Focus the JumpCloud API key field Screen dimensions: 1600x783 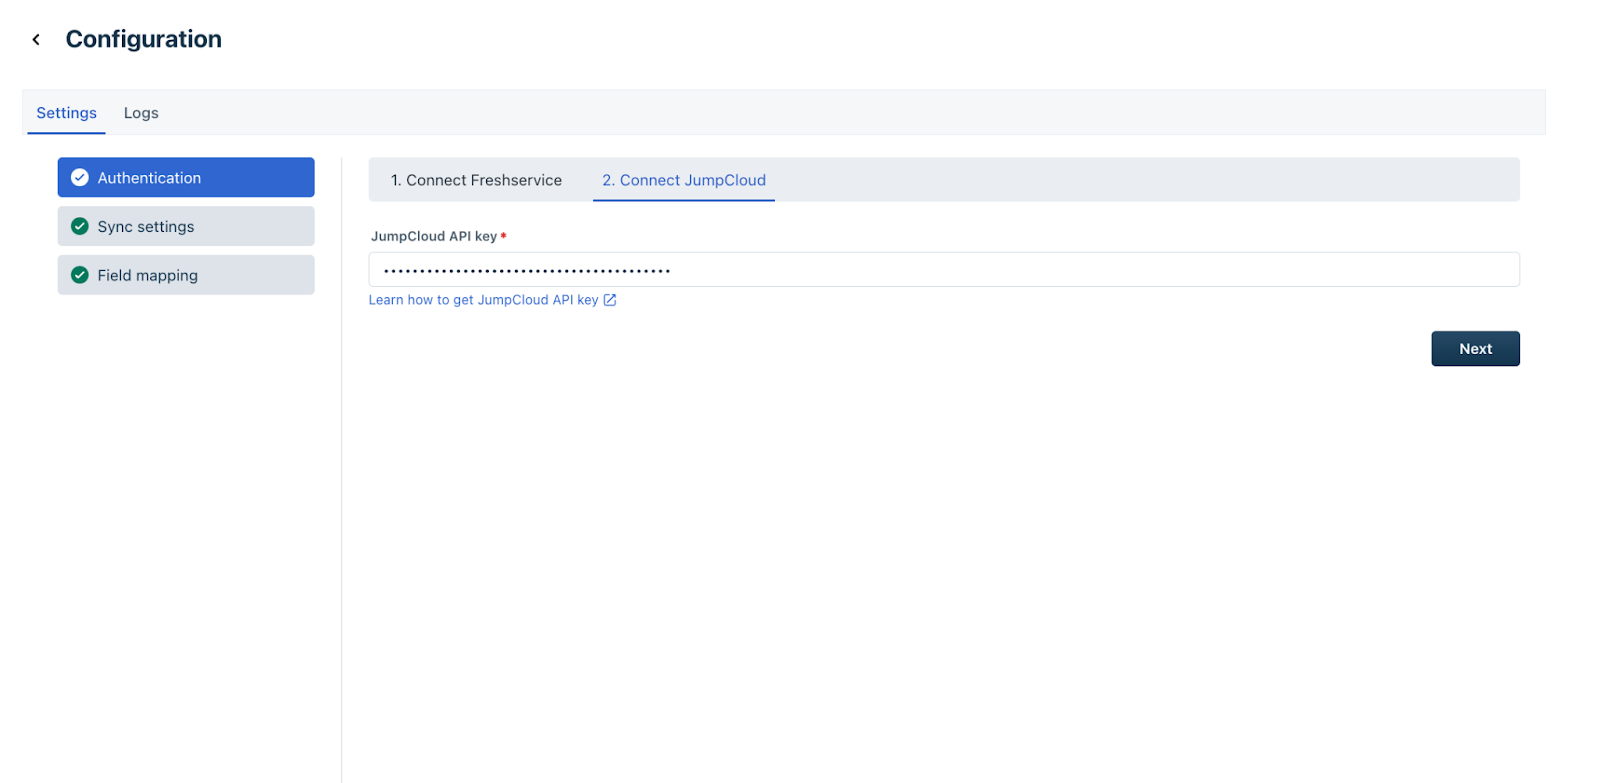coord(944,270)
